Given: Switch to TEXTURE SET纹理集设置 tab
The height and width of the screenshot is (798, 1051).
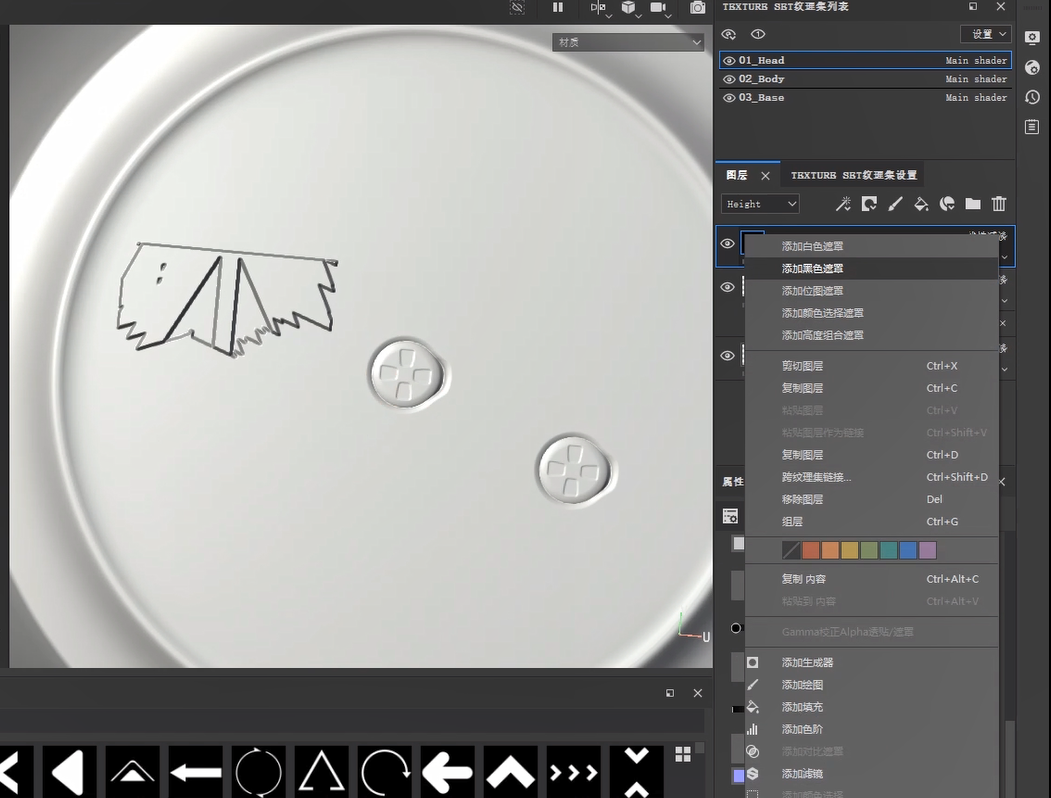Looking at the screenshot, I should 853,175.
